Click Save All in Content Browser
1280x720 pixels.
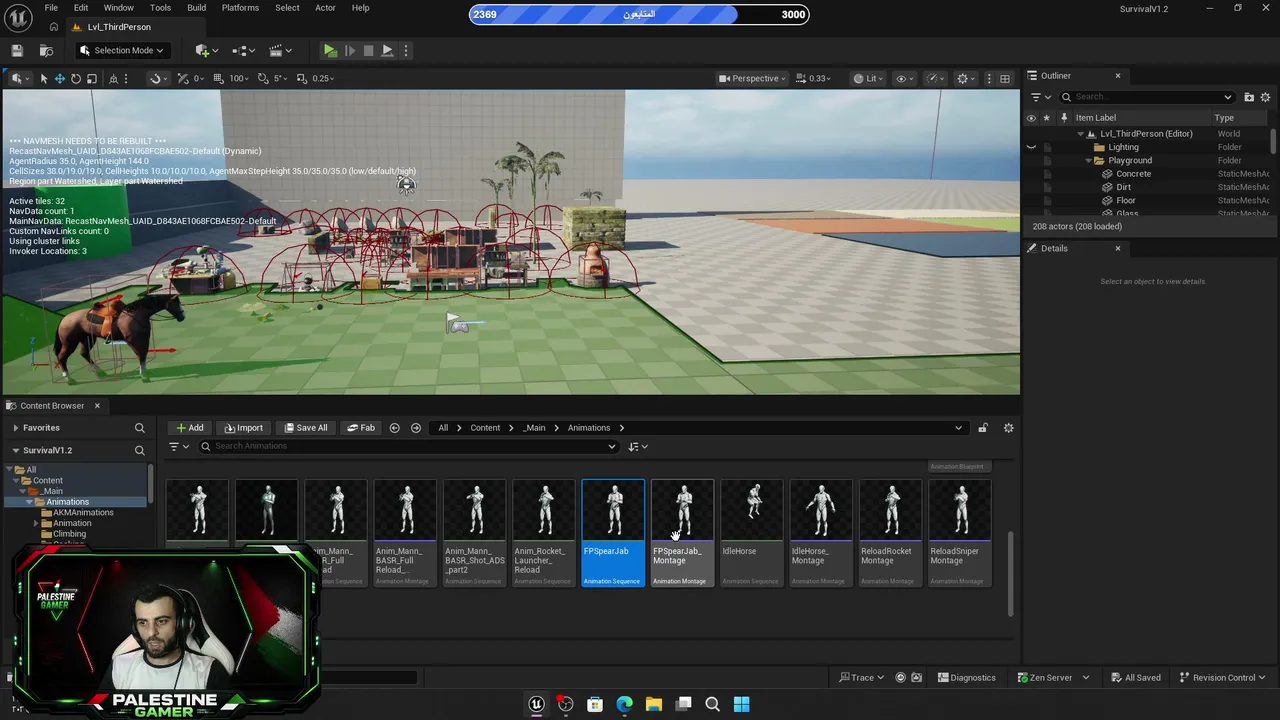pyautogui.click(x=306, y=428)
